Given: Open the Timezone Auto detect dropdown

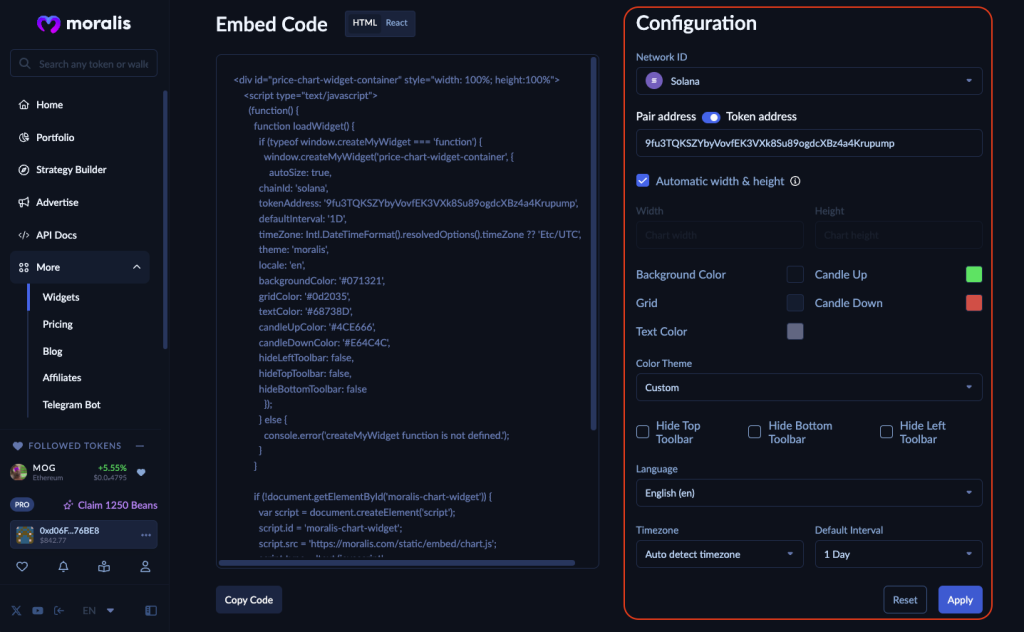Looking at the screenshot, I should pos(720,554).
